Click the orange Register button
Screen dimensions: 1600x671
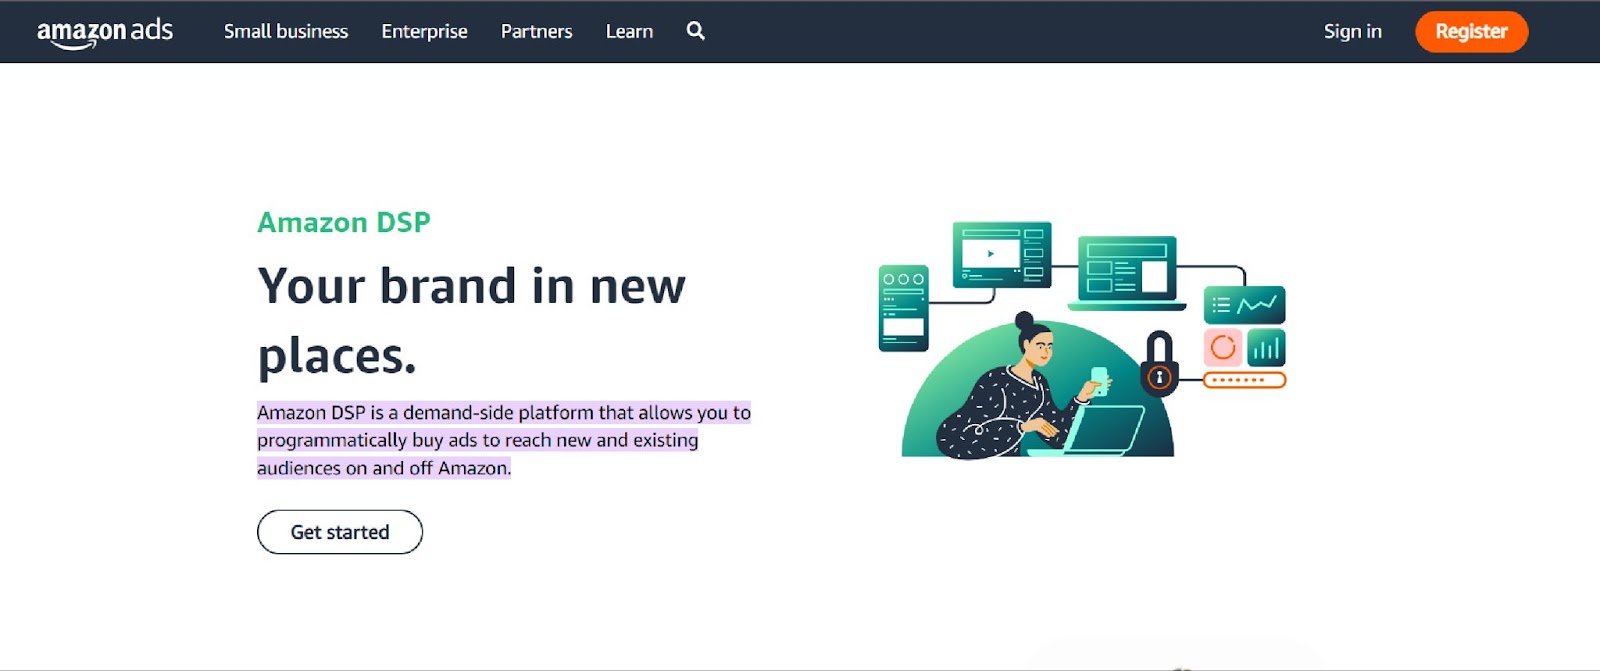[x=1471, y=31]
